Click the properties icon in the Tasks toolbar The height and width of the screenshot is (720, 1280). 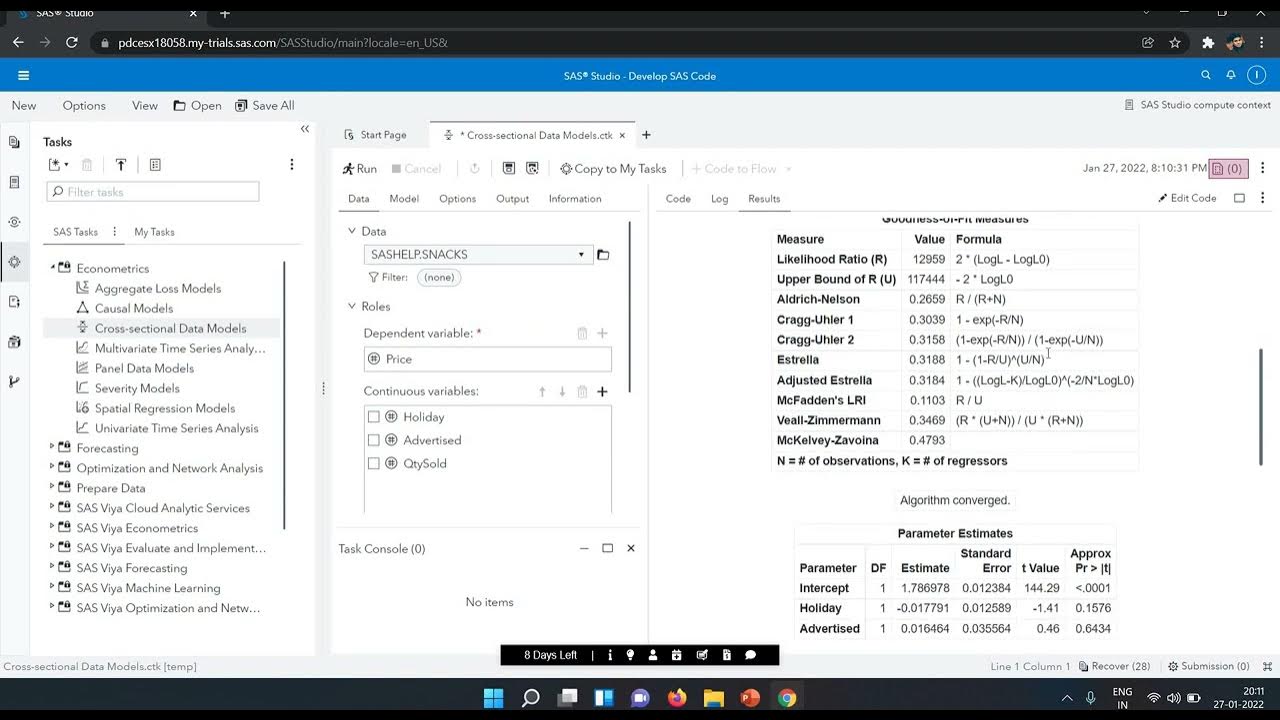tap(155, 165)
